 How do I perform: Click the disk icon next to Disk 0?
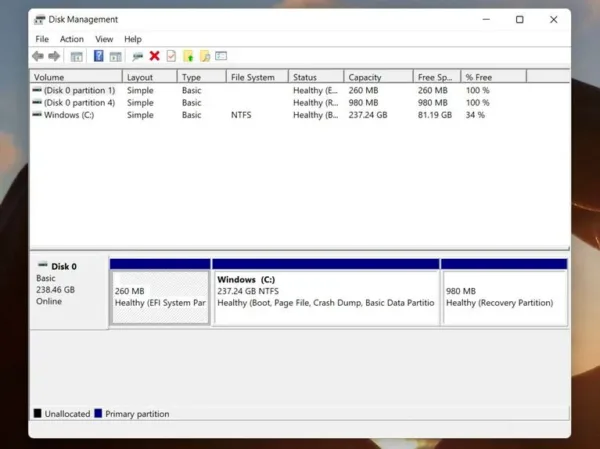(43, 265)
